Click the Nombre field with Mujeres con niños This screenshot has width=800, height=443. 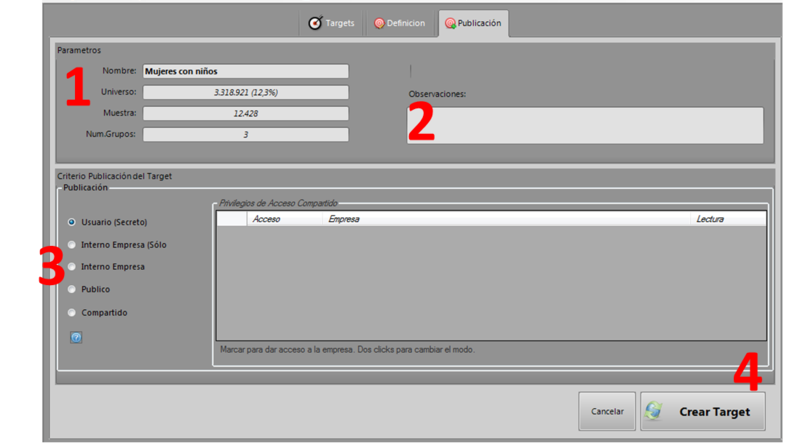pos(245,71)
